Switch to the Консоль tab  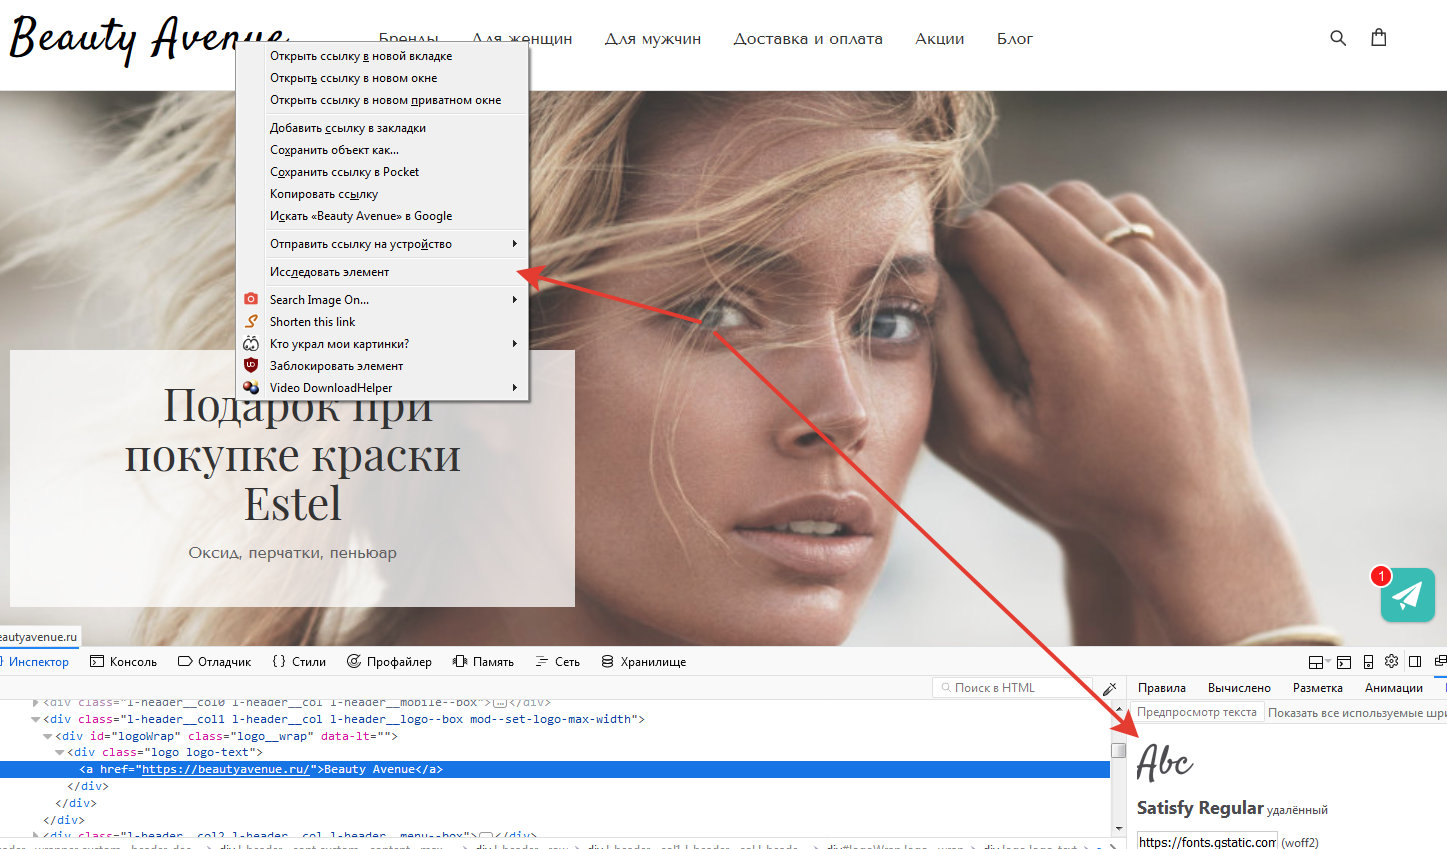123,662
